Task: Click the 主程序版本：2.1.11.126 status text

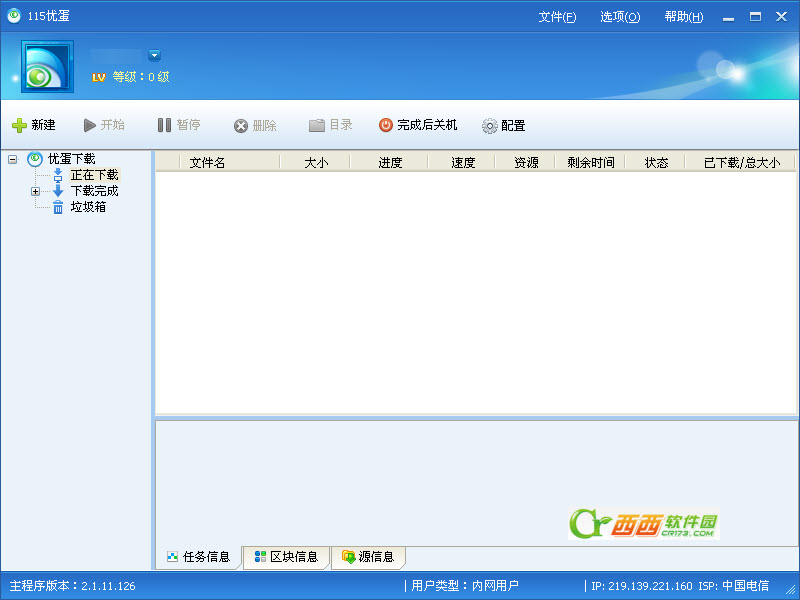Action: pos(72,586)
